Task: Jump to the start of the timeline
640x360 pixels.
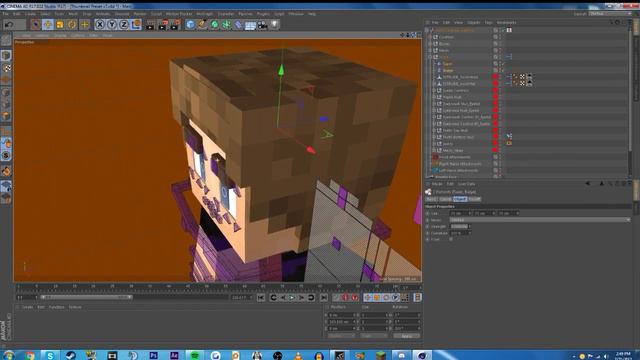Action: point(261,298)
